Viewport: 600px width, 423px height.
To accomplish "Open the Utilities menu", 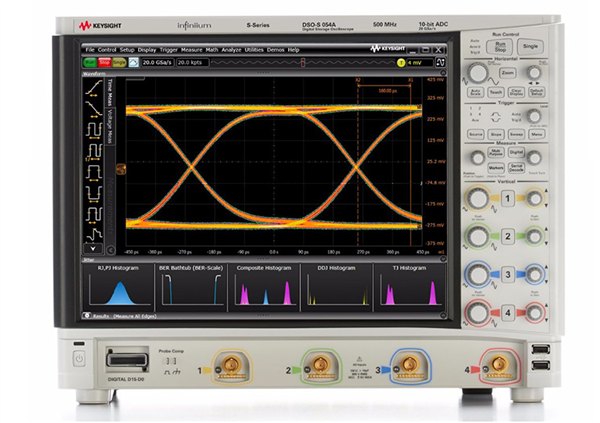I will tap(254, 50).
